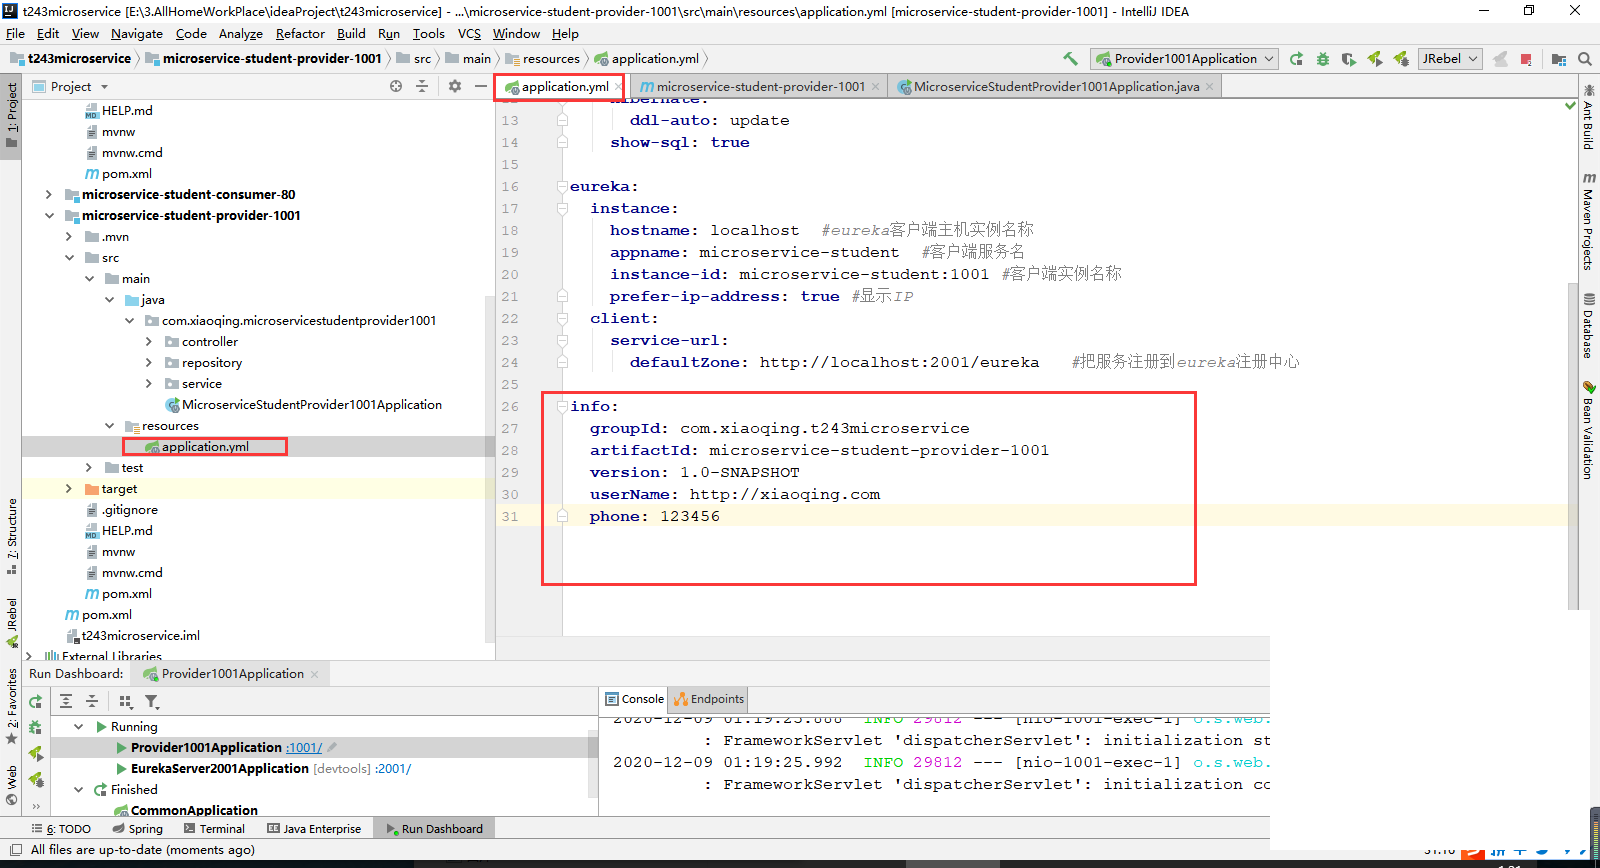Screen dimensions: 1600x868
Task: Close the application.yml editor tab
Action: [617, 87]
